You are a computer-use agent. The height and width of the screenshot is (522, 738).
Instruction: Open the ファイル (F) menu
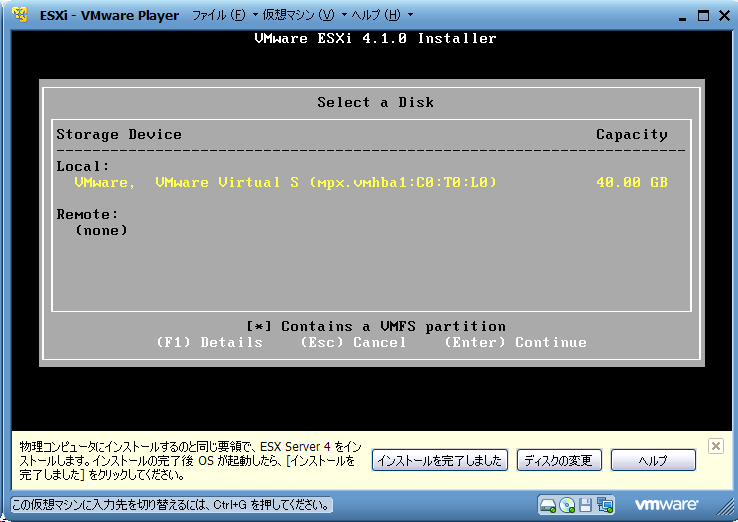click(x=225, y=15)
